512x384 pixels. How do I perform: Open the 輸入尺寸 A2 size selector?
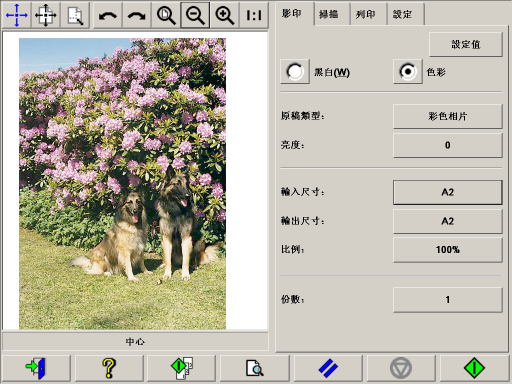pos(448,192)
